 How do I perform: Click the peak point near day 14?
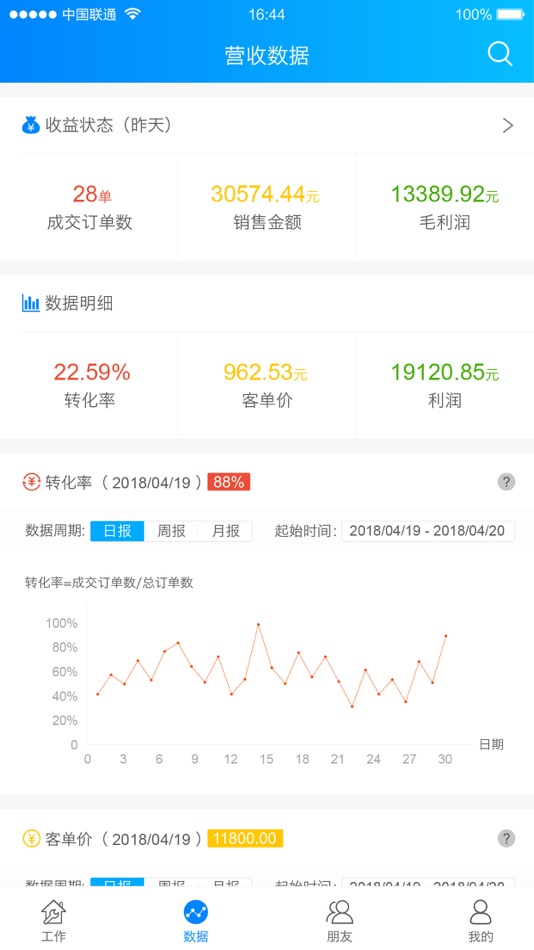point(258,624)
